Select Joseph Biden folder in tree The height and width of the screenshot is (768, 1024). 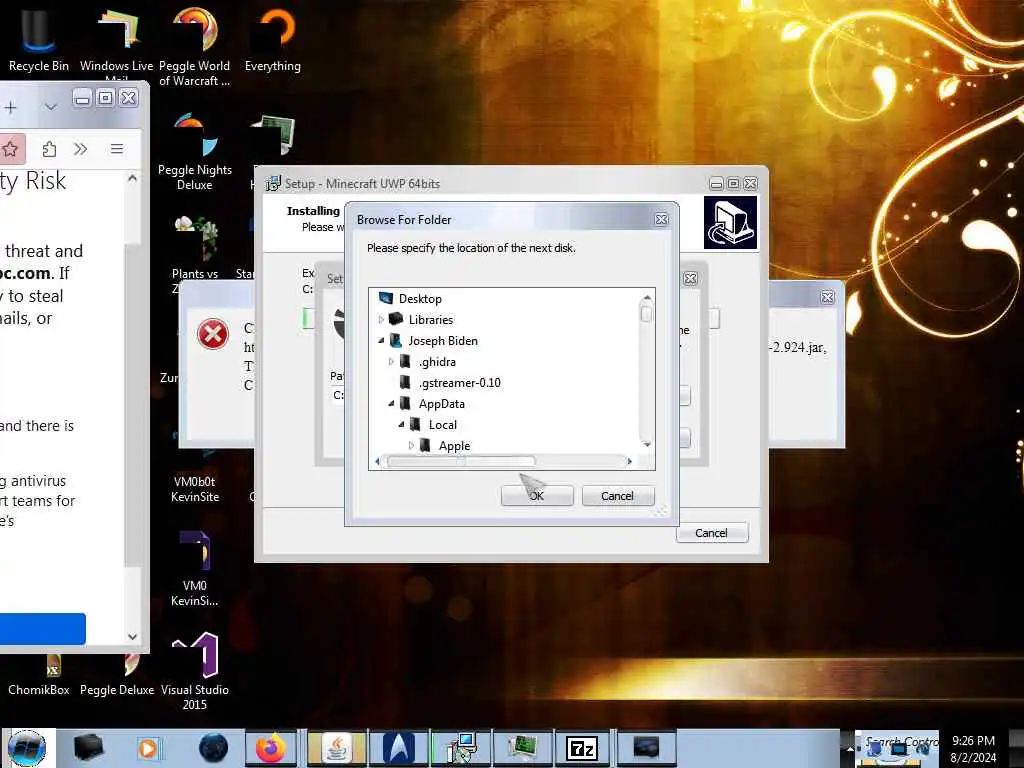tap(443, 340)
